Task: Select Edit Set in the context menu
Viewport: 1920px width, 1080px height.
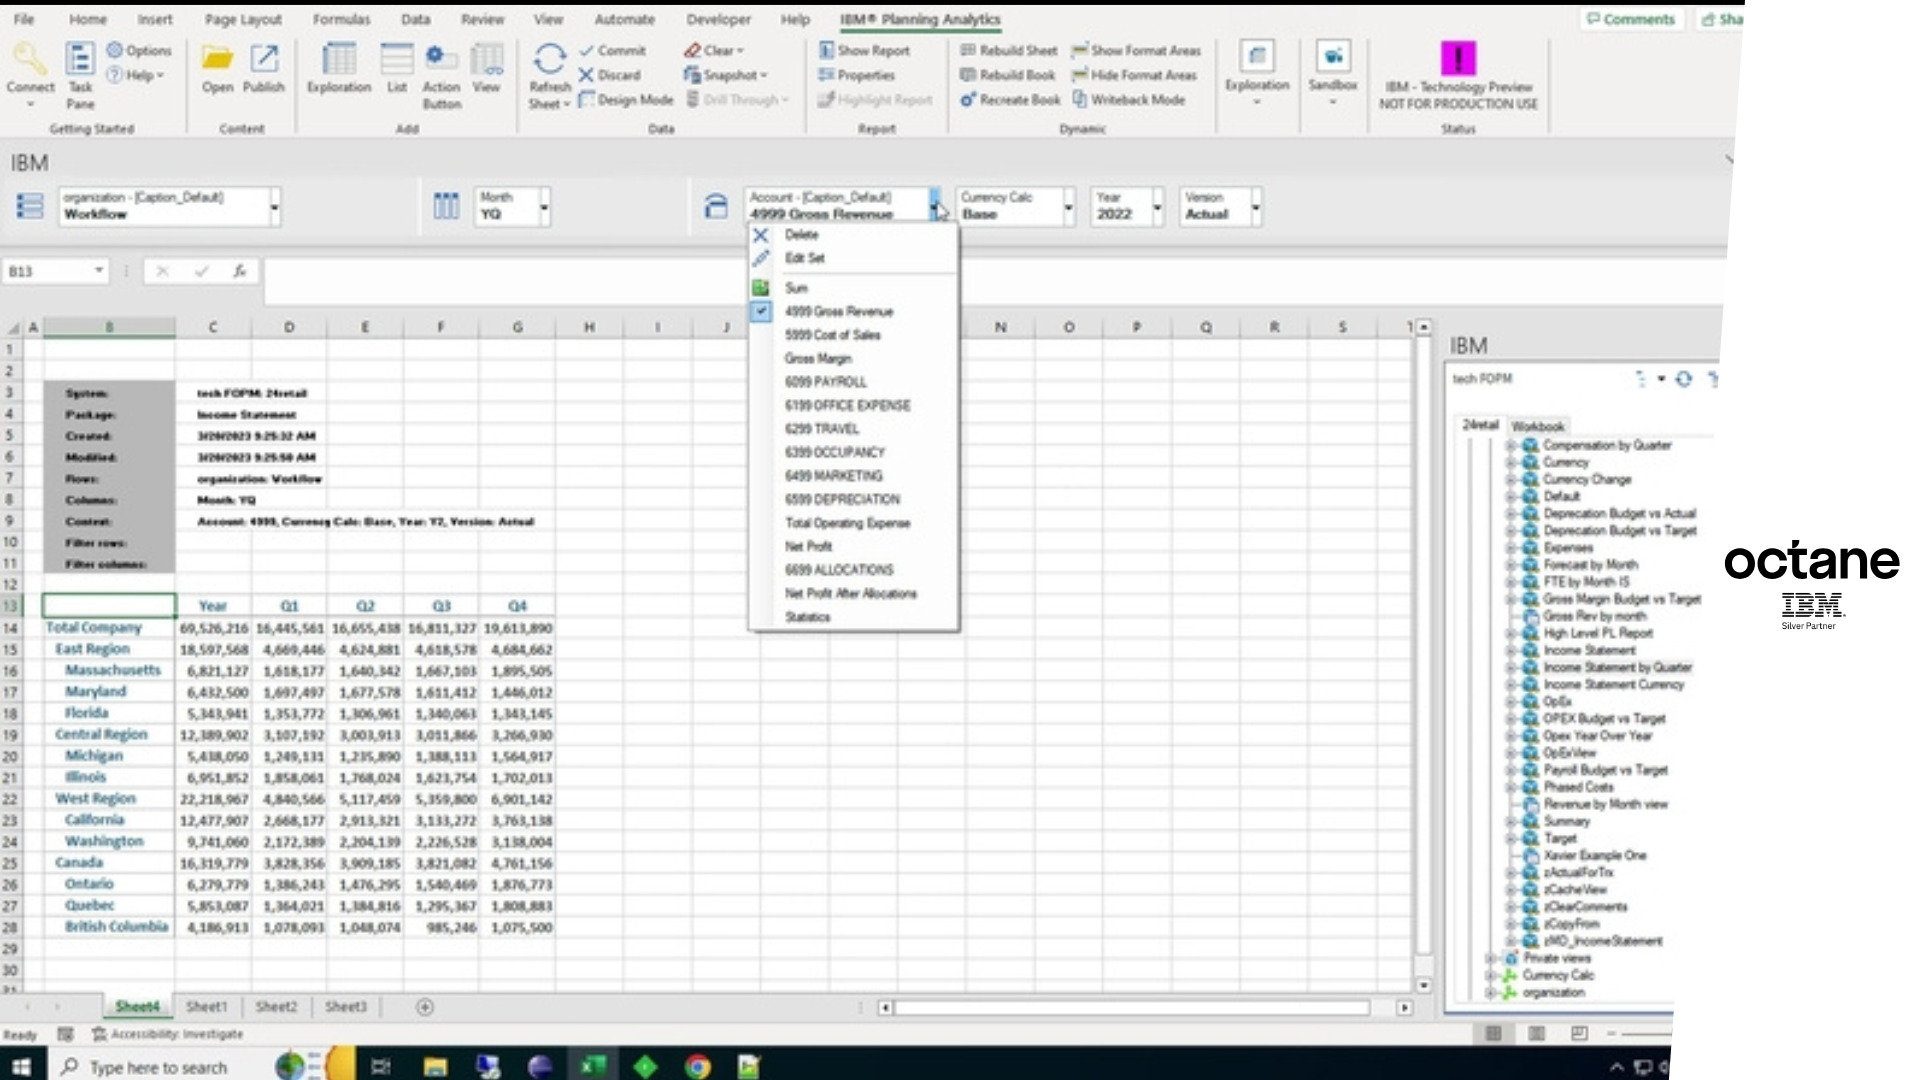Action: coord(804,258)
